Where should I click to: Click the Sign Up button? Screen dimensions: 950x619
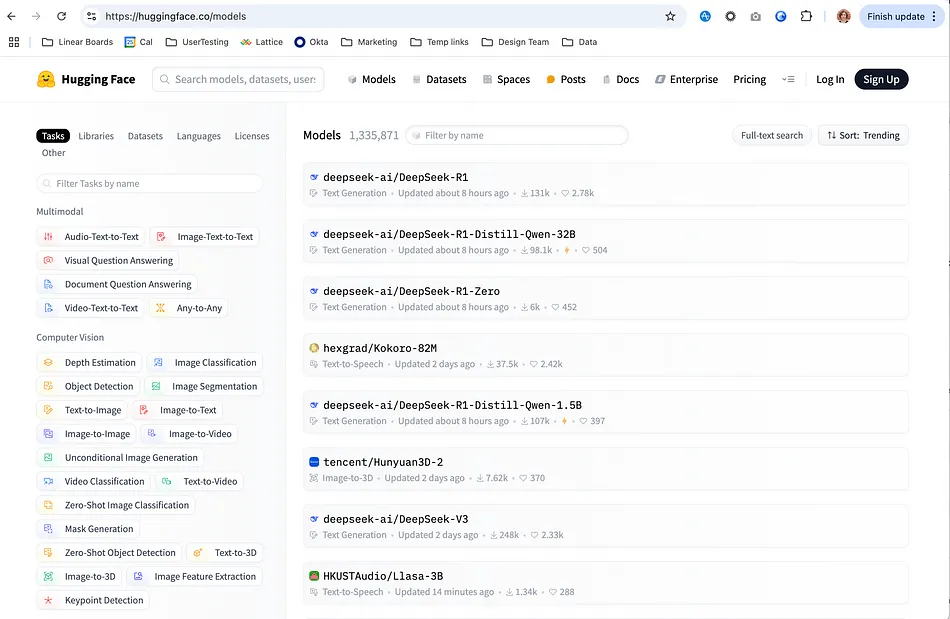pos(881,79)
